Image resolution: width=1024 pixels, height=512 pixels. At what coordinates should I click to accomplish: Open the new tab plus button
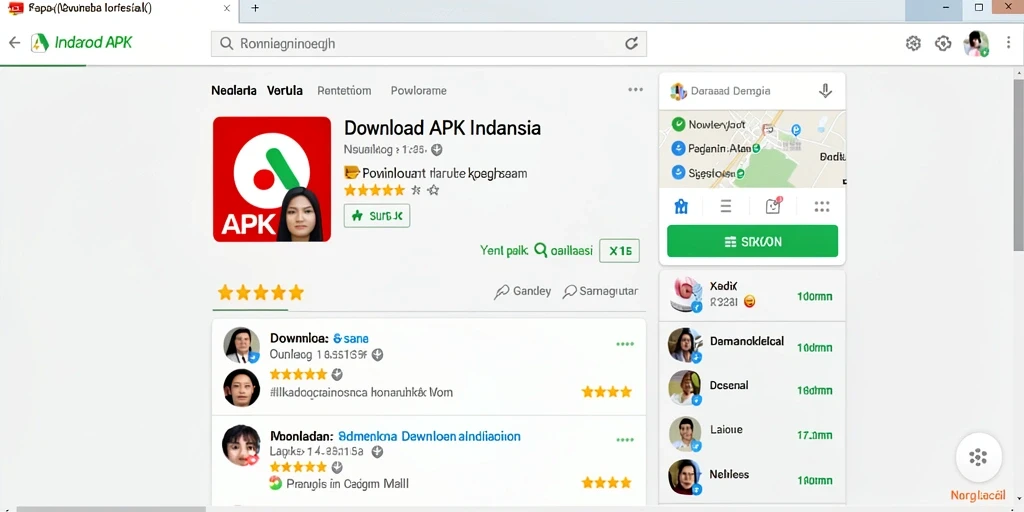click(255, 8)
